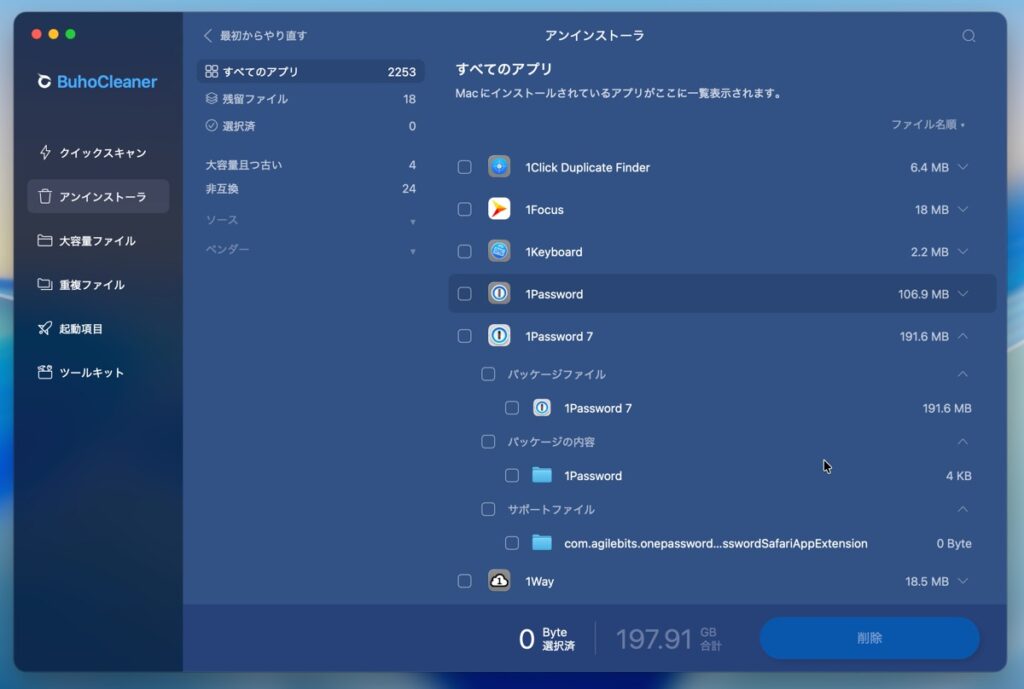This screenshot has width=1024, height=689.
Task: Click the 1Password folder icon
Action: click(x=542, y=475)
